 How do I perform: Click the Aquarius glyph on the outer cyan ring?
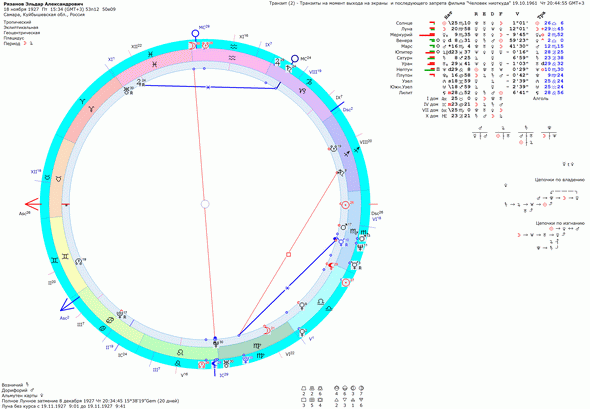coord(234,47)
